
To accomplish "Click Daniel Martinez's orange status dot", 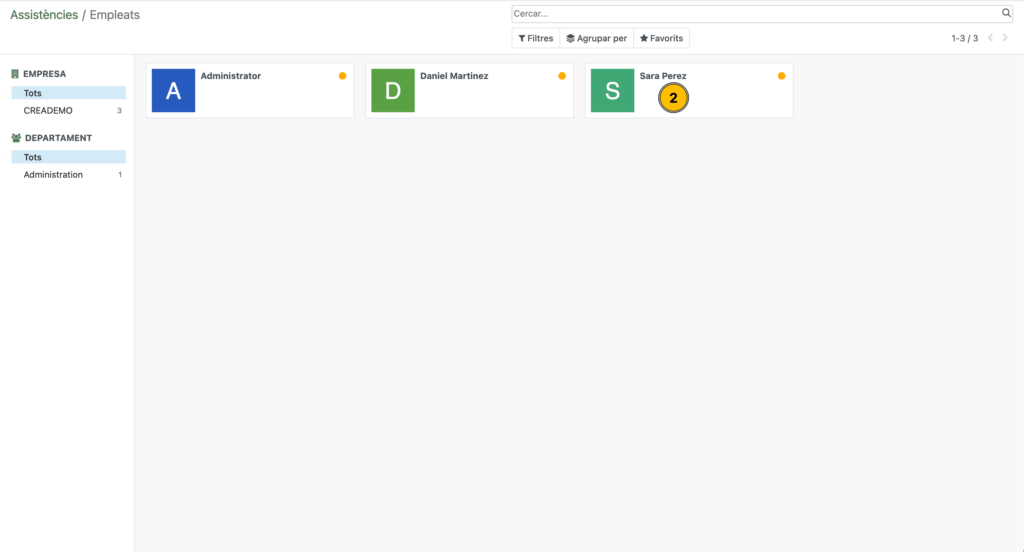I will point(562,76).
